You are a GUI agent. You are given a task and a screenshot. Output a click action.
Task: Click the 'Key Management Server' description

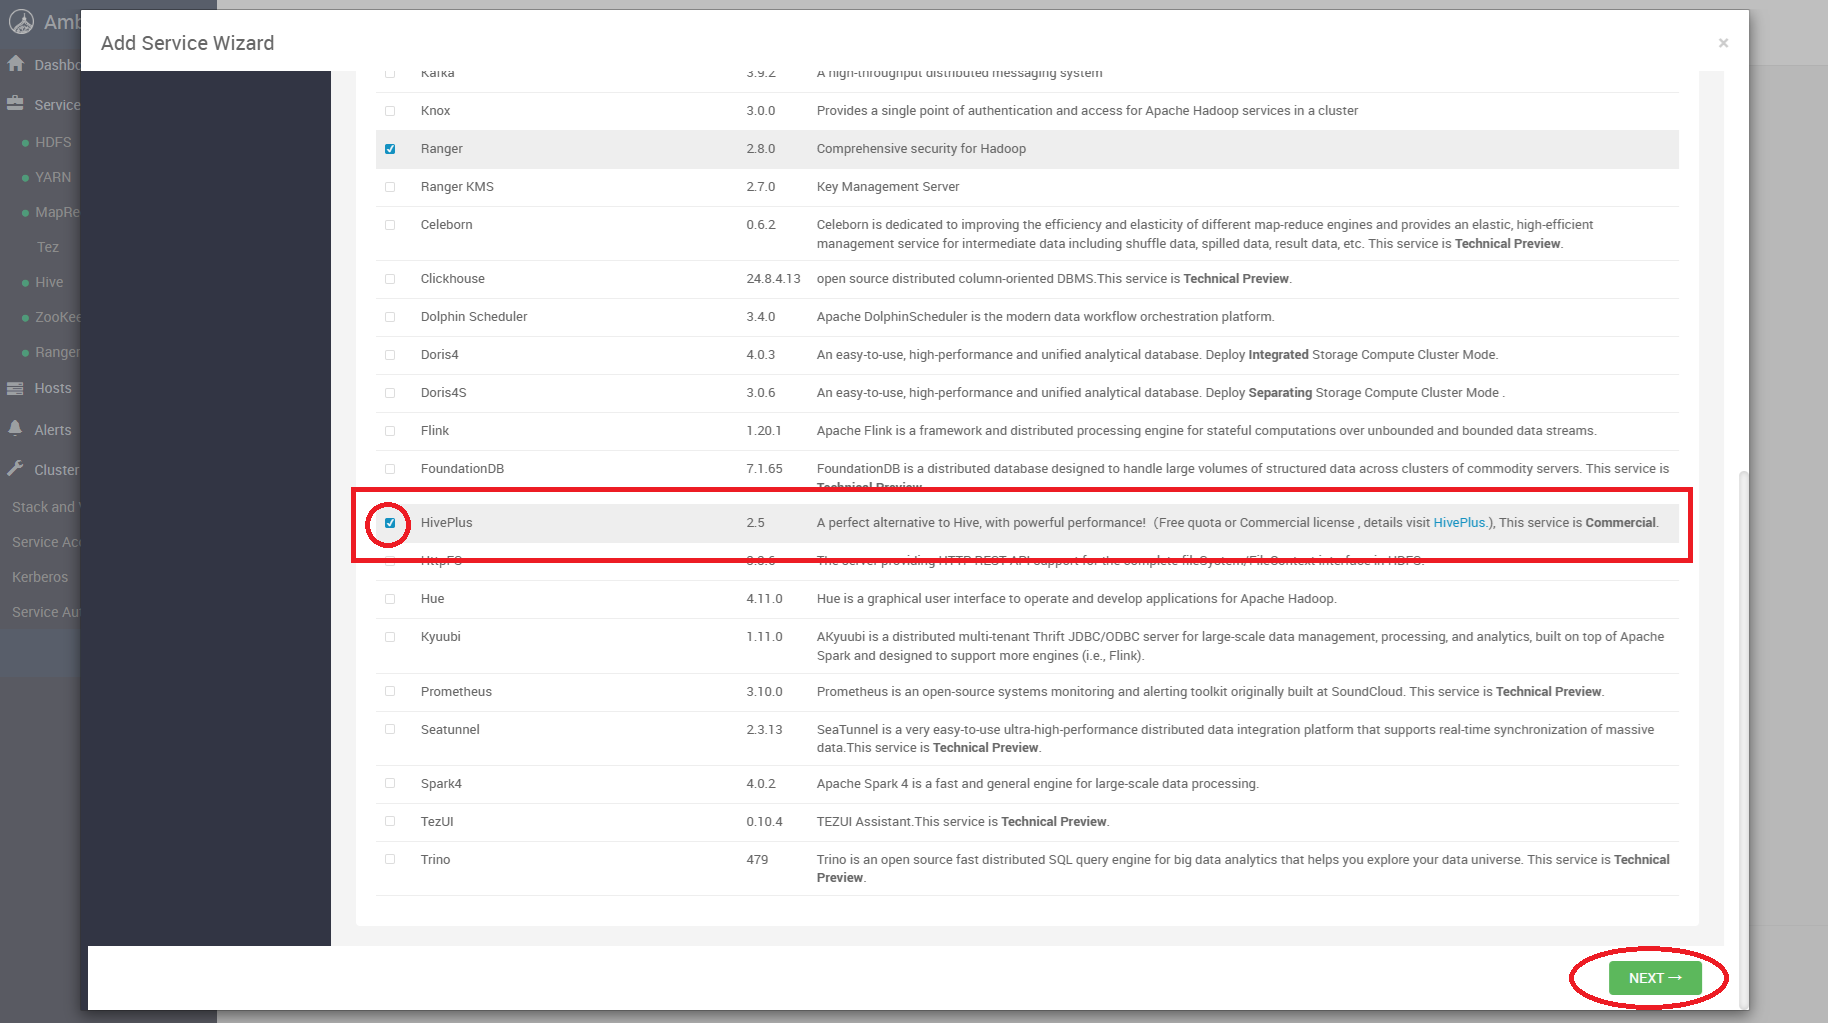tap(888, 187)
